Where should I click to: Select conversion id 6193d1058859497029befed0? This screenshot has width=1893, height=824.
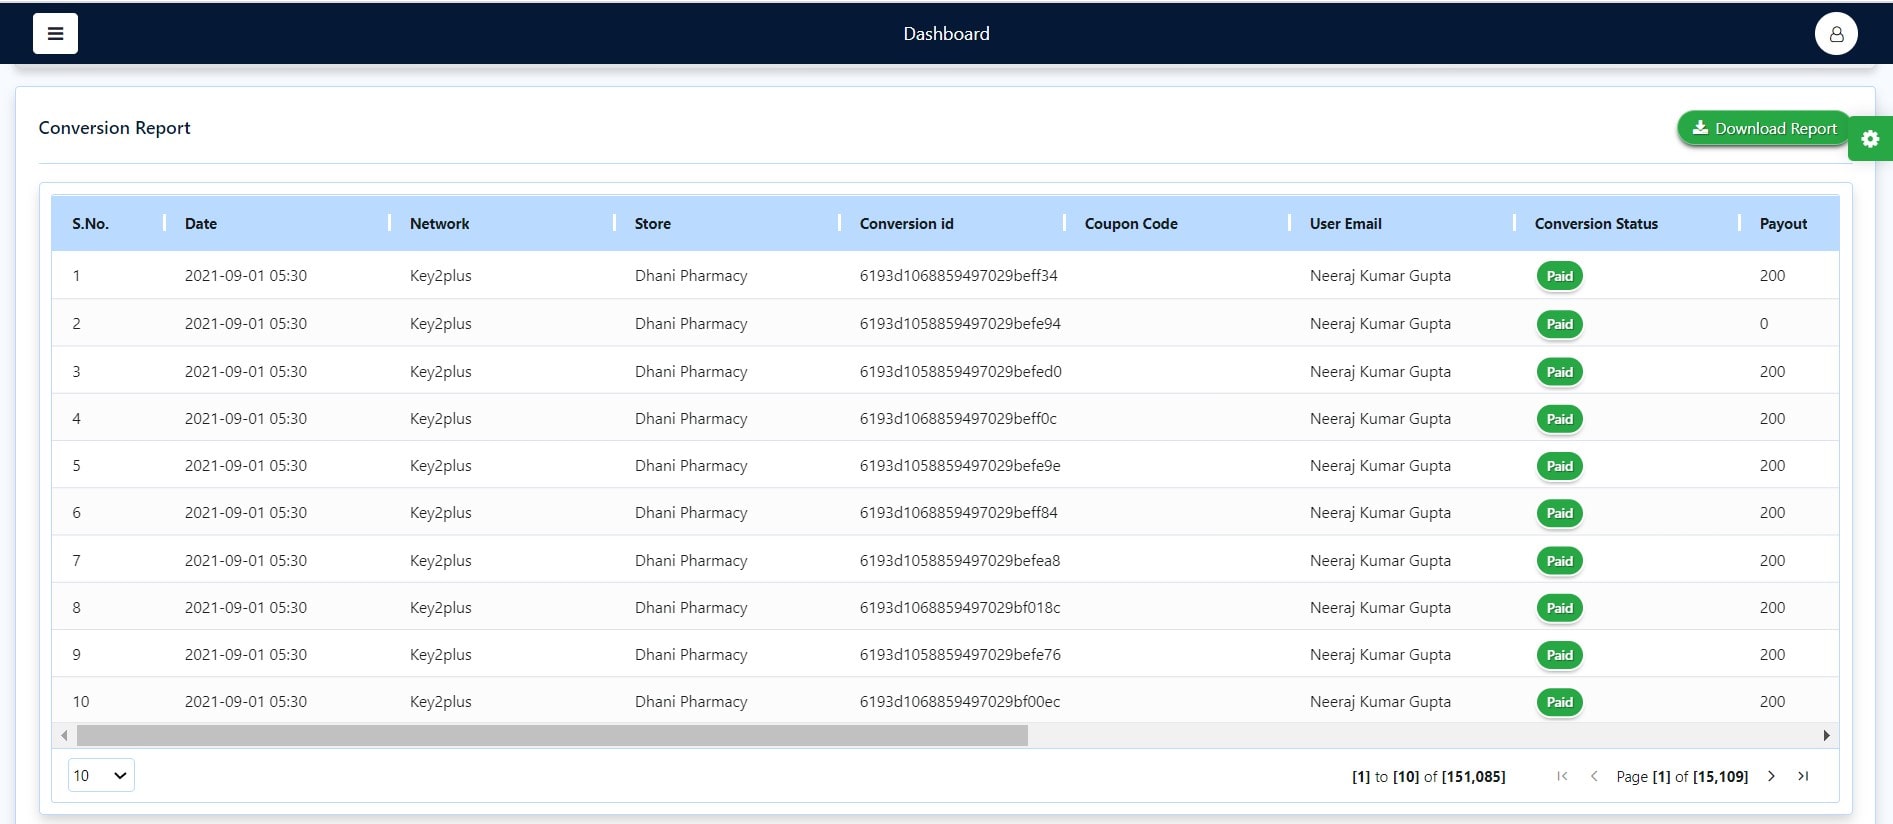[x=960, y=372]
